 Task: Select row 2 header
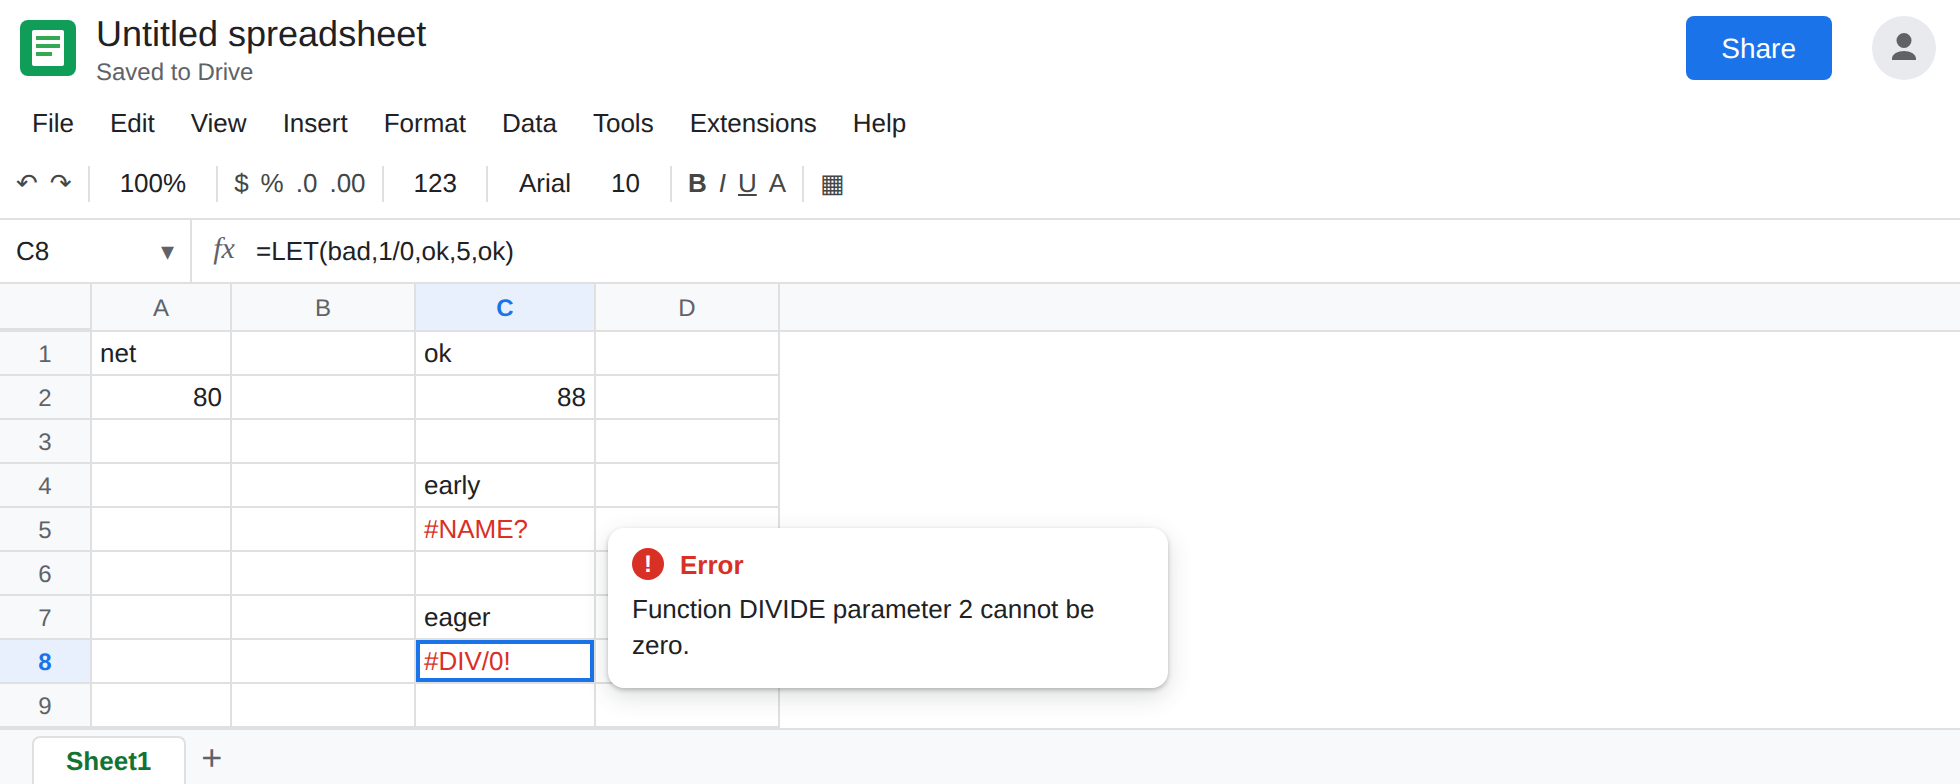coord(45,398)
